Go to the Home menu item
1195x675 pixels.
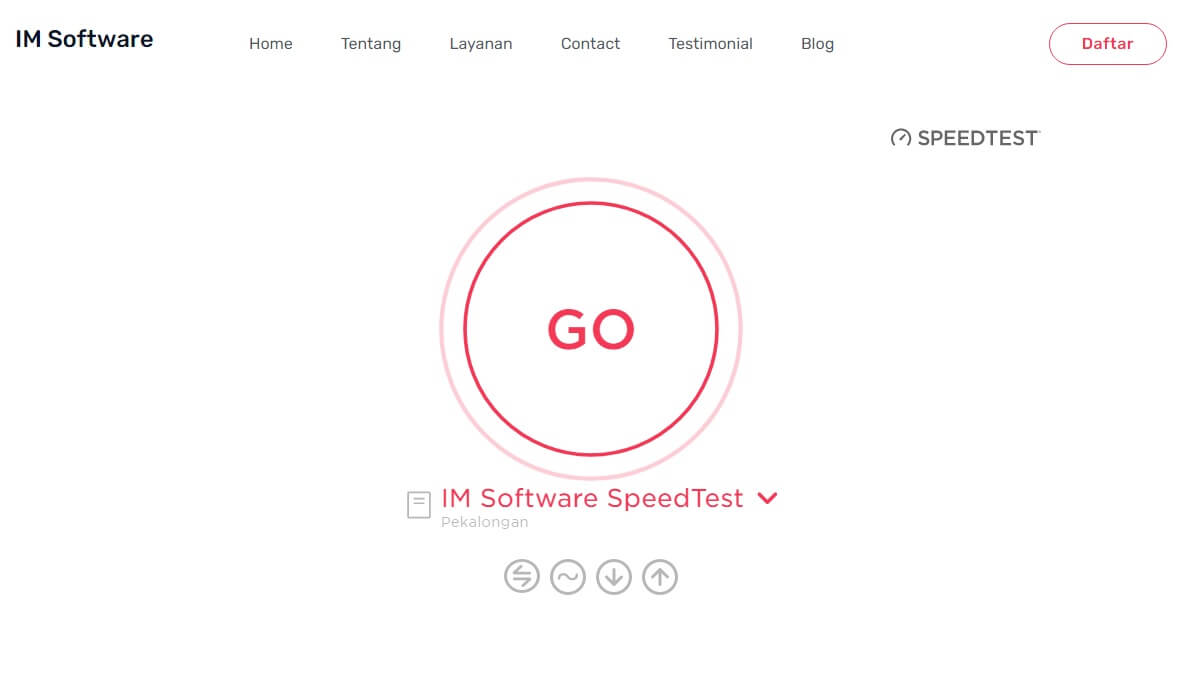271,44
